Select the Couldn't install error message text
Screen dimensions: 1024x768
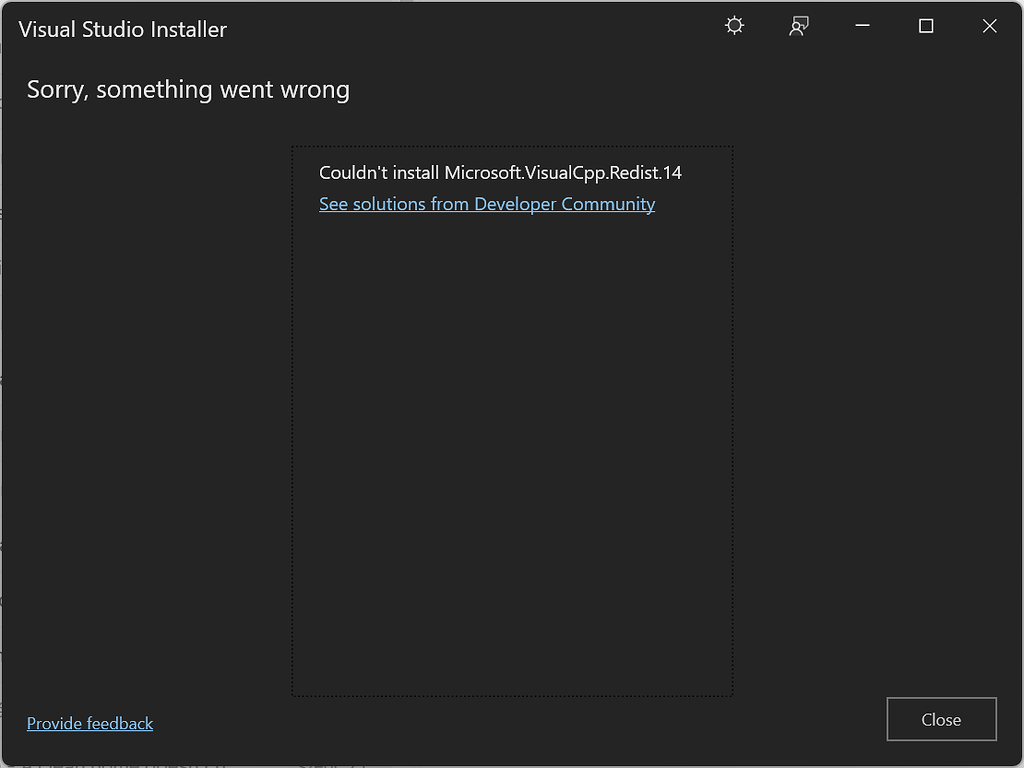[378, 172]
